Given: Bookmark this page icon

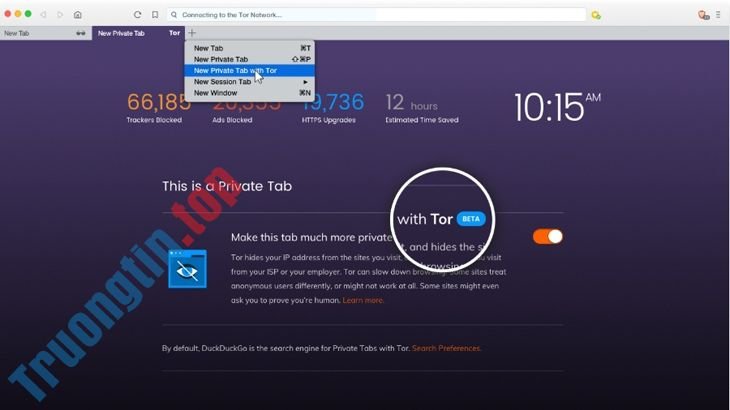Looking at the screenshot, I should tap(155, 14).
